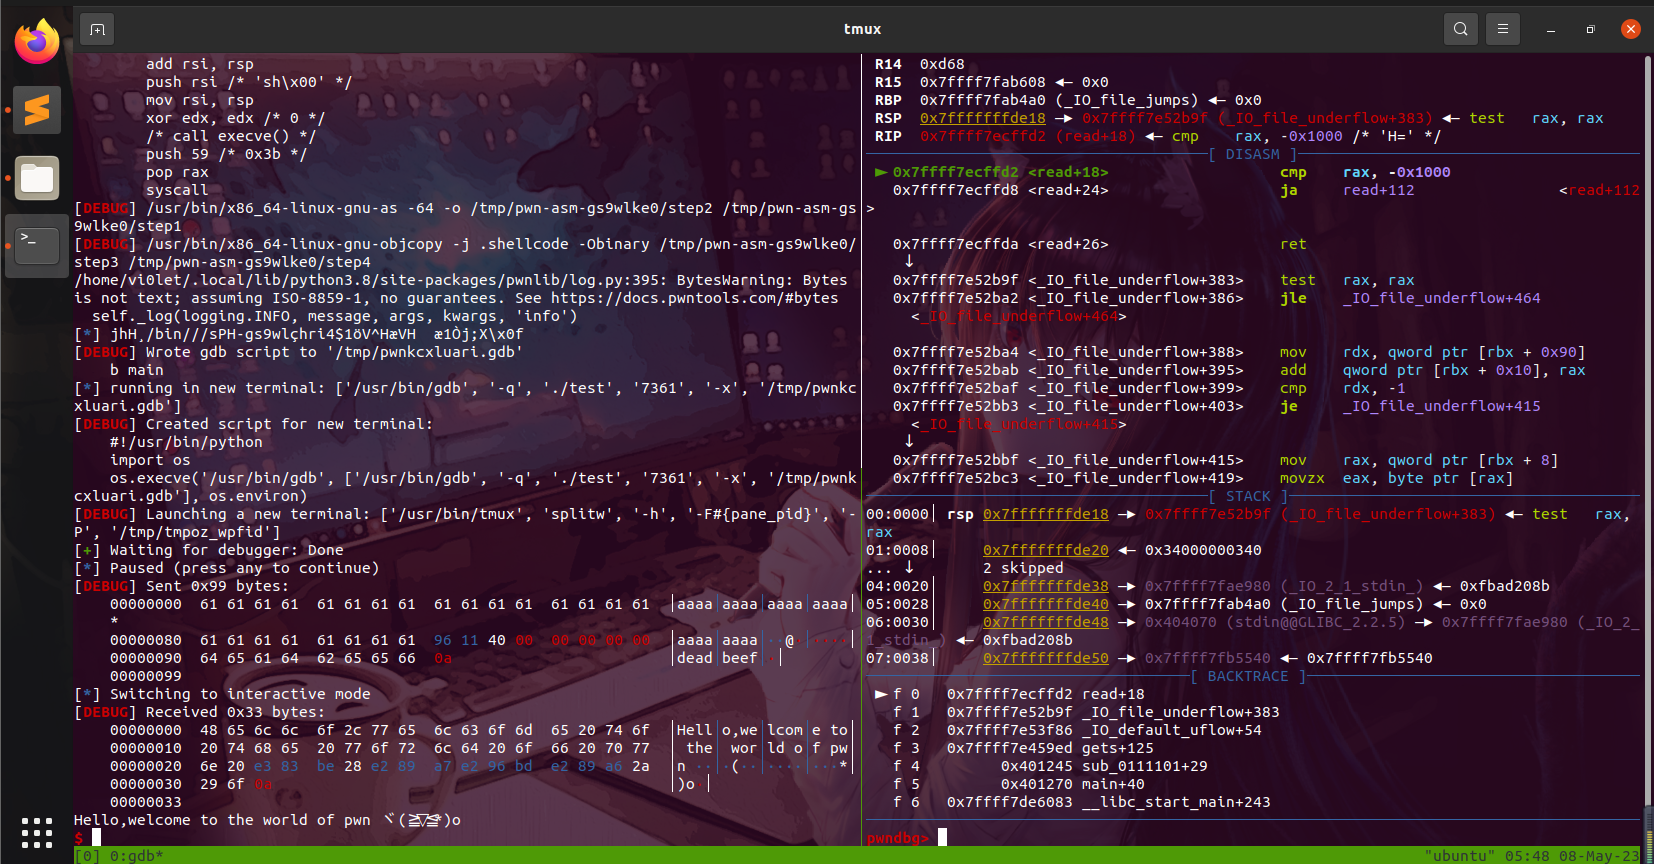The image size is (1654, 864).
Task: Click the movzx line at _IO_file_underflow+419
Action: coord(1203,478)
